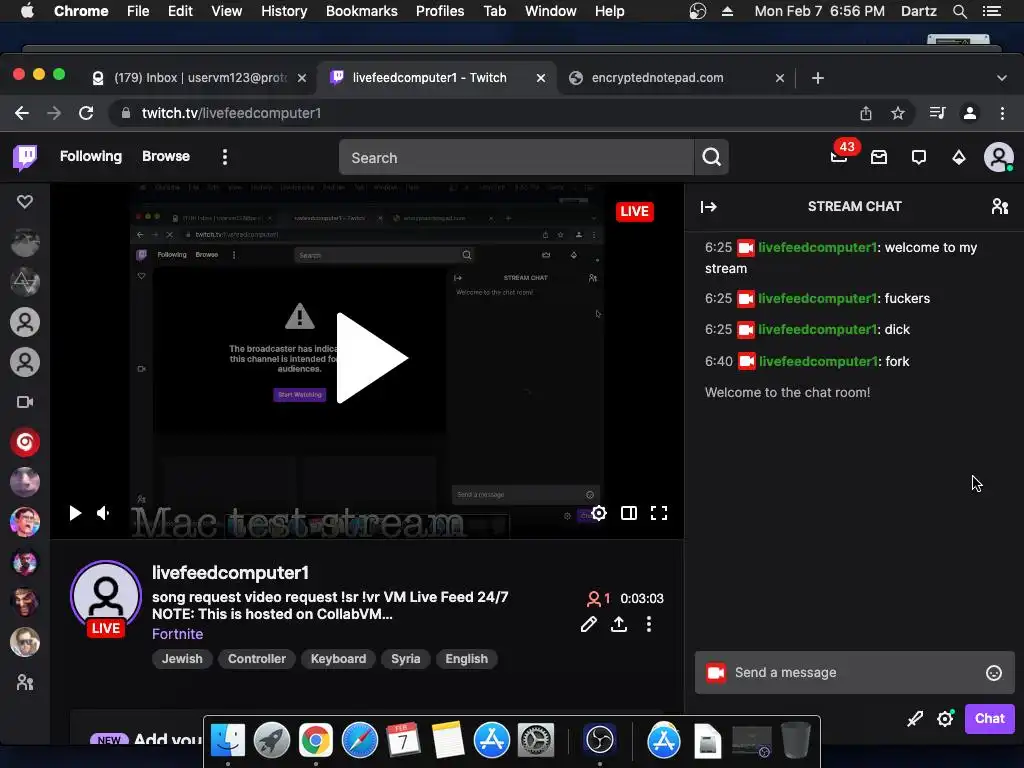Click the Get Bits diamond icon
The height and width of the screenshot is (768, 1024).
click(959, 157)
